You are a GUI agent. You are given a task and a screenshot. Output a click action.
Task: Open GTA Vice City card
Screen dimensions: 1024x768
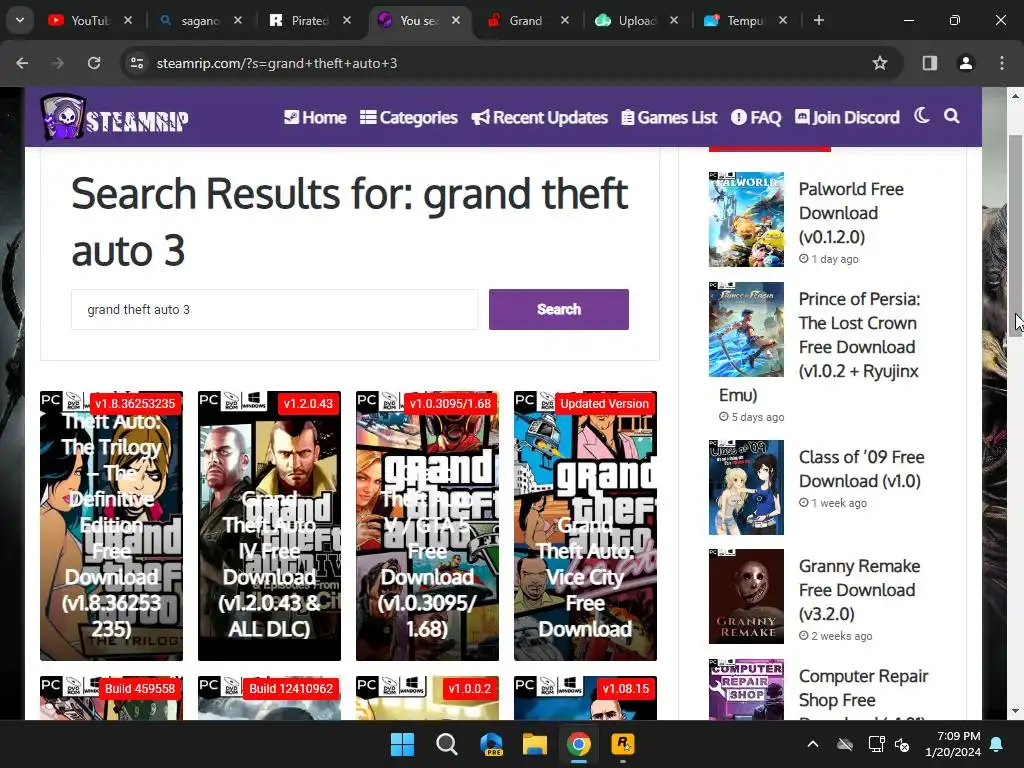coord(586,526)
